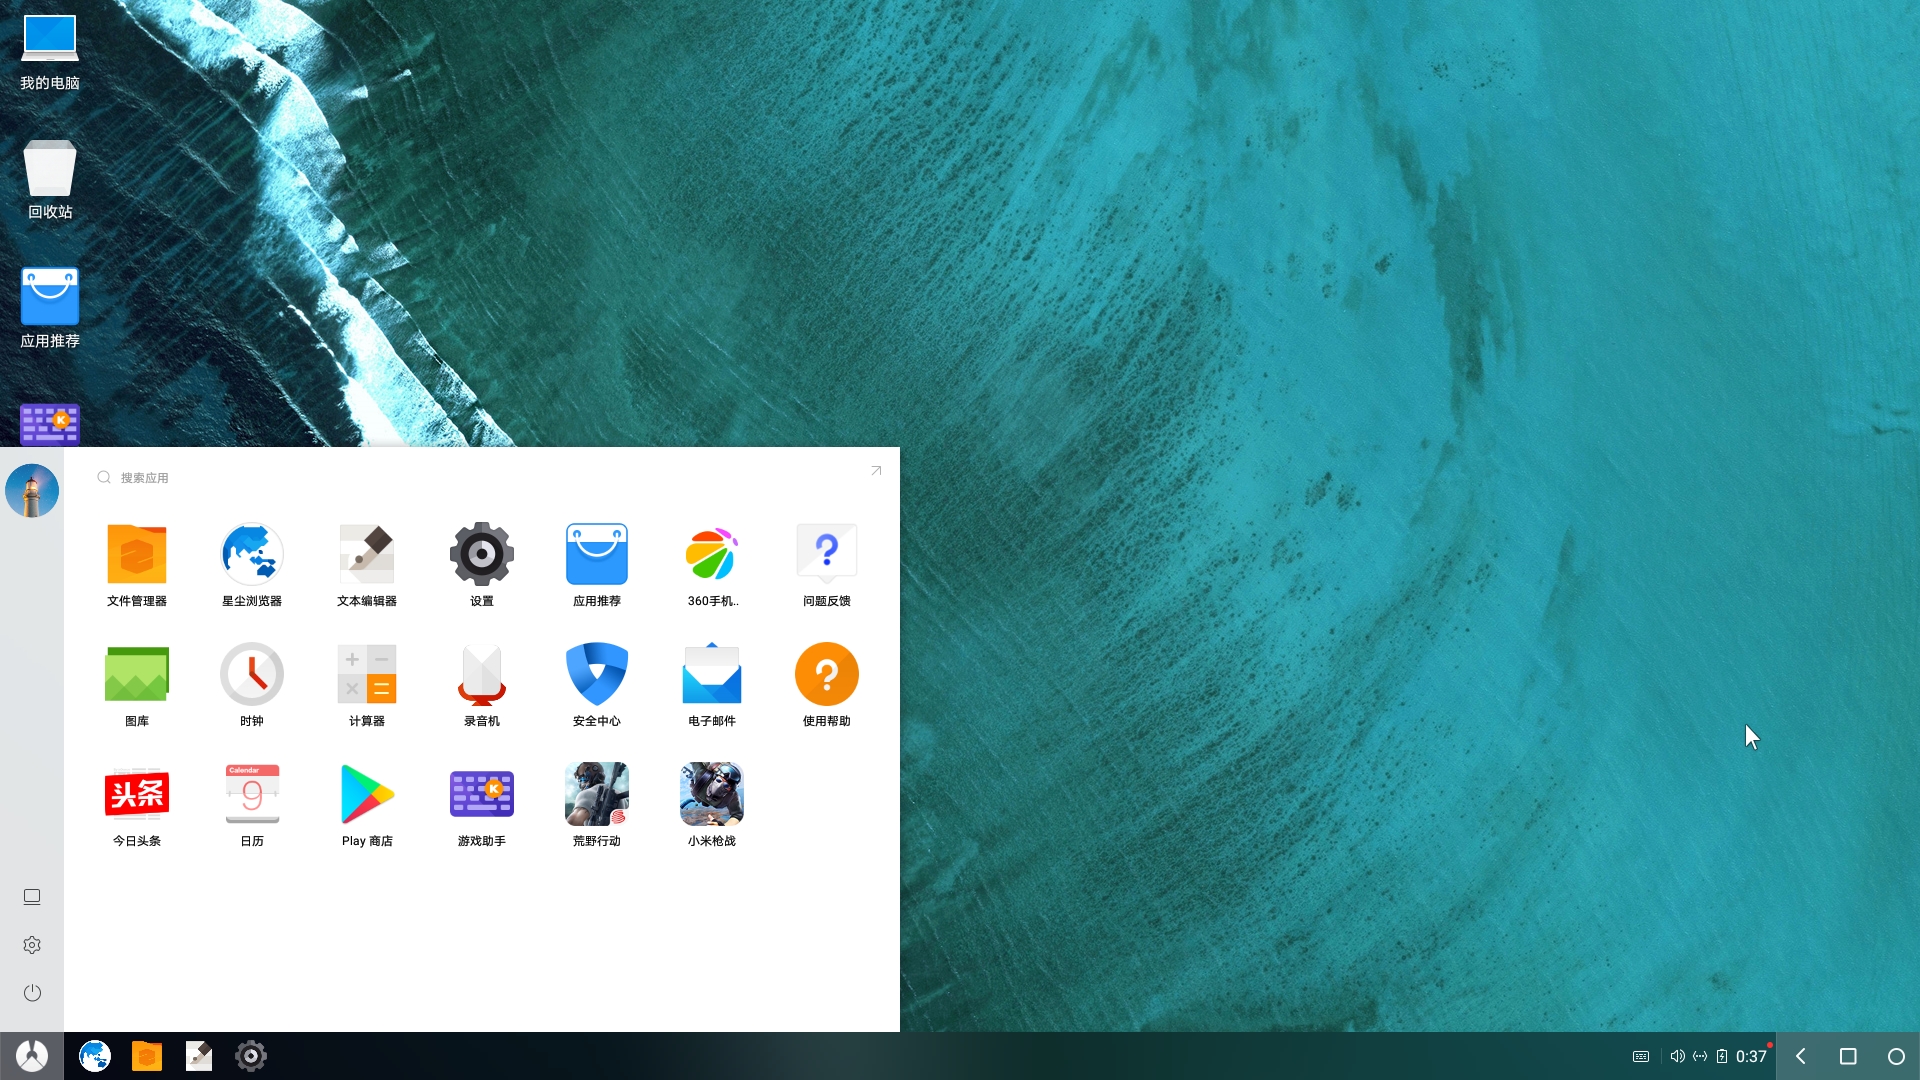Open the 录音机 recorder app
Image resolution: width=1920 pixels, height=1080 pixels.
click(482, 684)
